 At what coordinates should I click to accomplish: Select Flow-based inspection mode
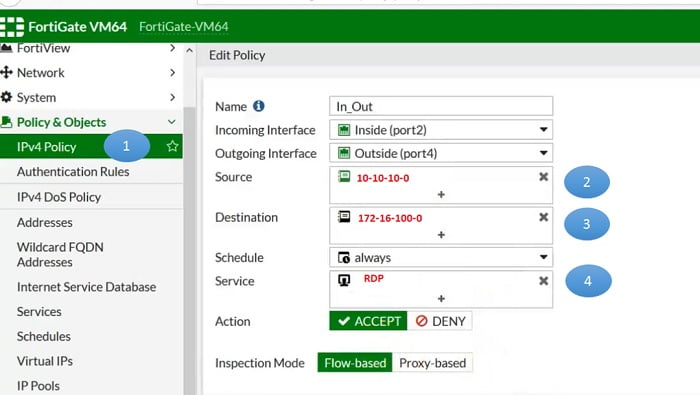point(355,363)
